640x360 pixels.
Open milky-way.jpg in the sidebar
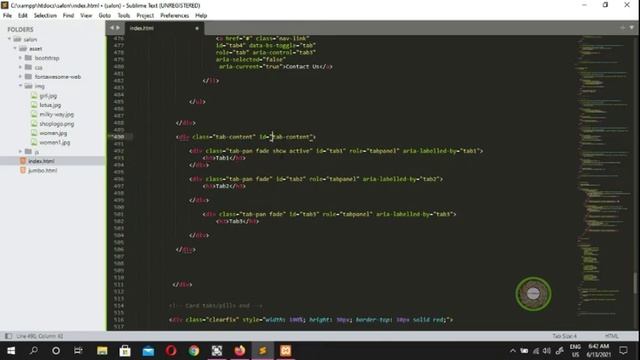57,114
